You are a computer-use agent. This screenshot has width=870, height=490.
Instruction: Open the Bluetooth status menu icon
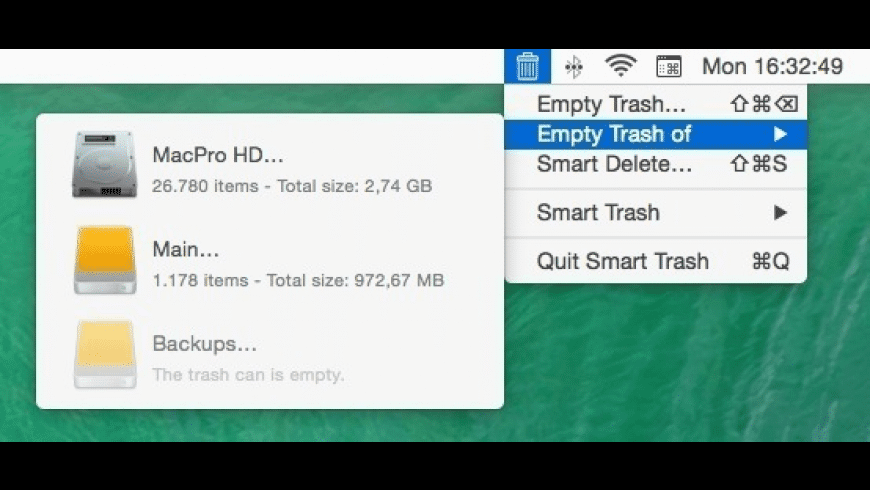(574, 67)
